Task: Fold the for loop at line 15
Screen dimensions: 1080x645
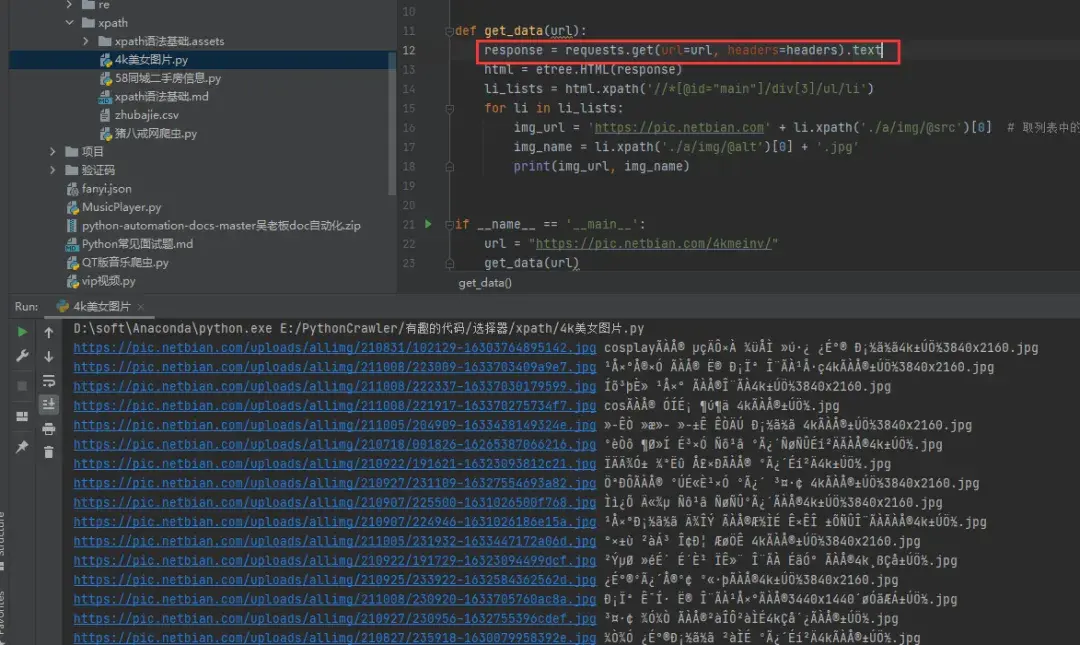Action: pyautogui.click(x=449, y=108)
